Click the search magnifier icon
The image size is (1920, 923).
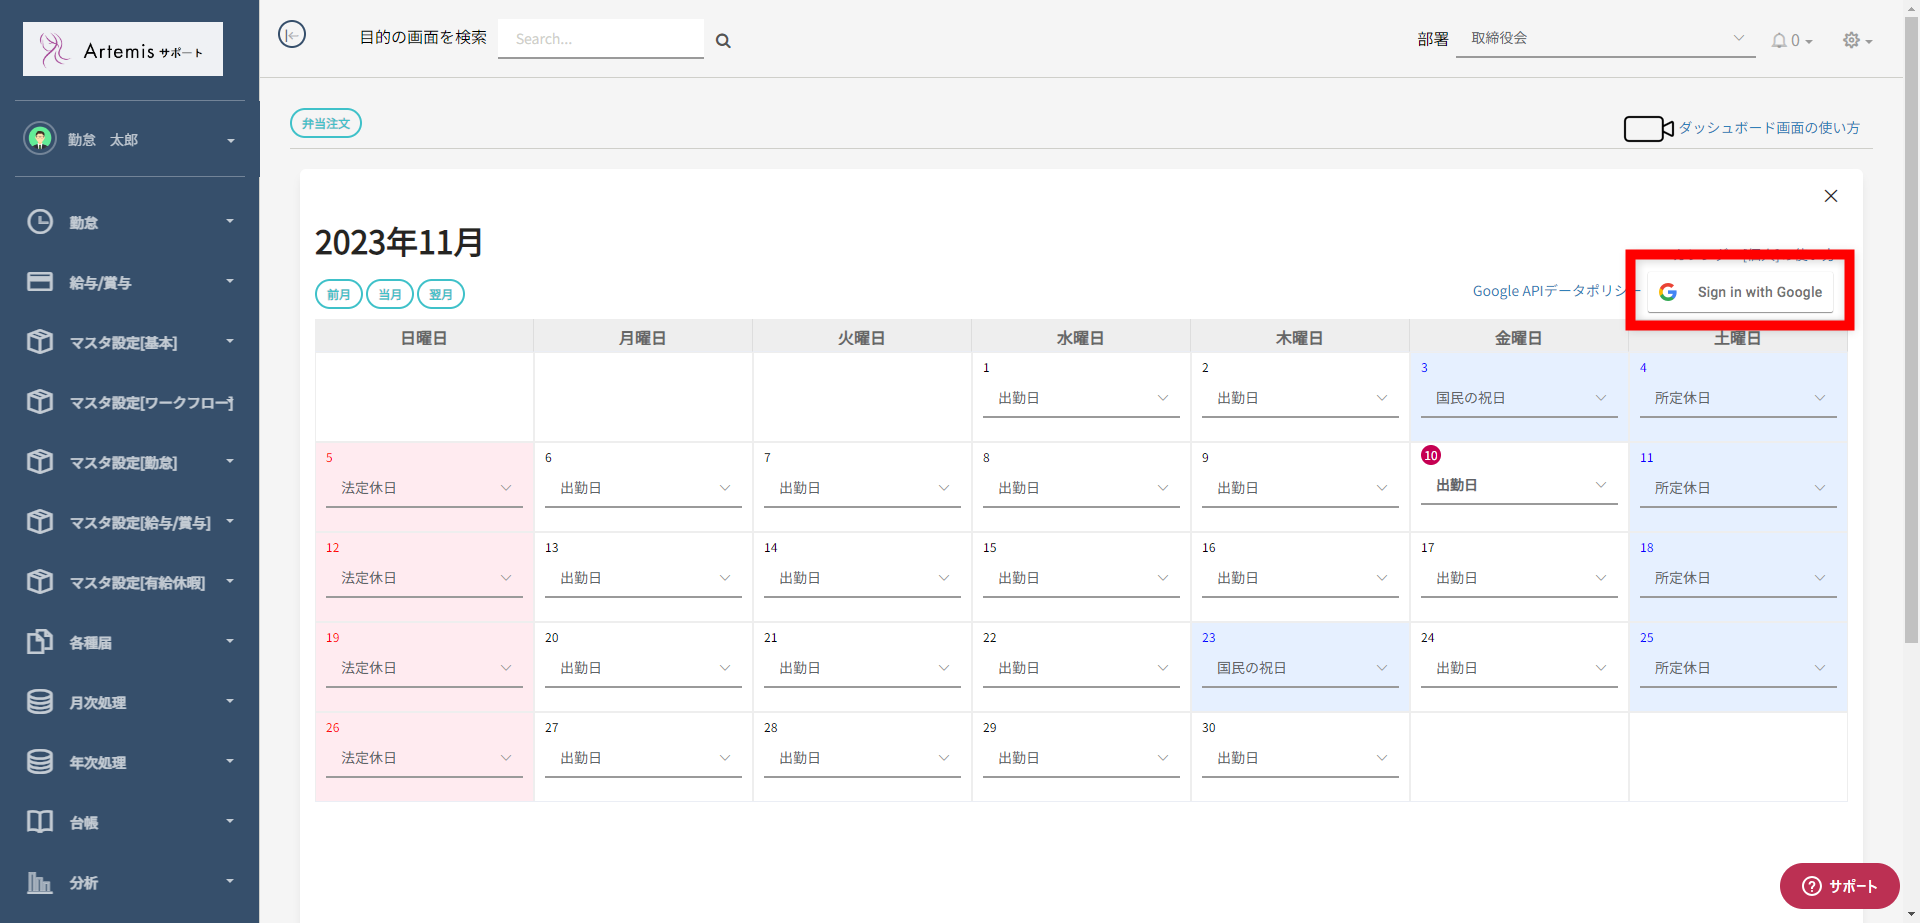point(723,41)
